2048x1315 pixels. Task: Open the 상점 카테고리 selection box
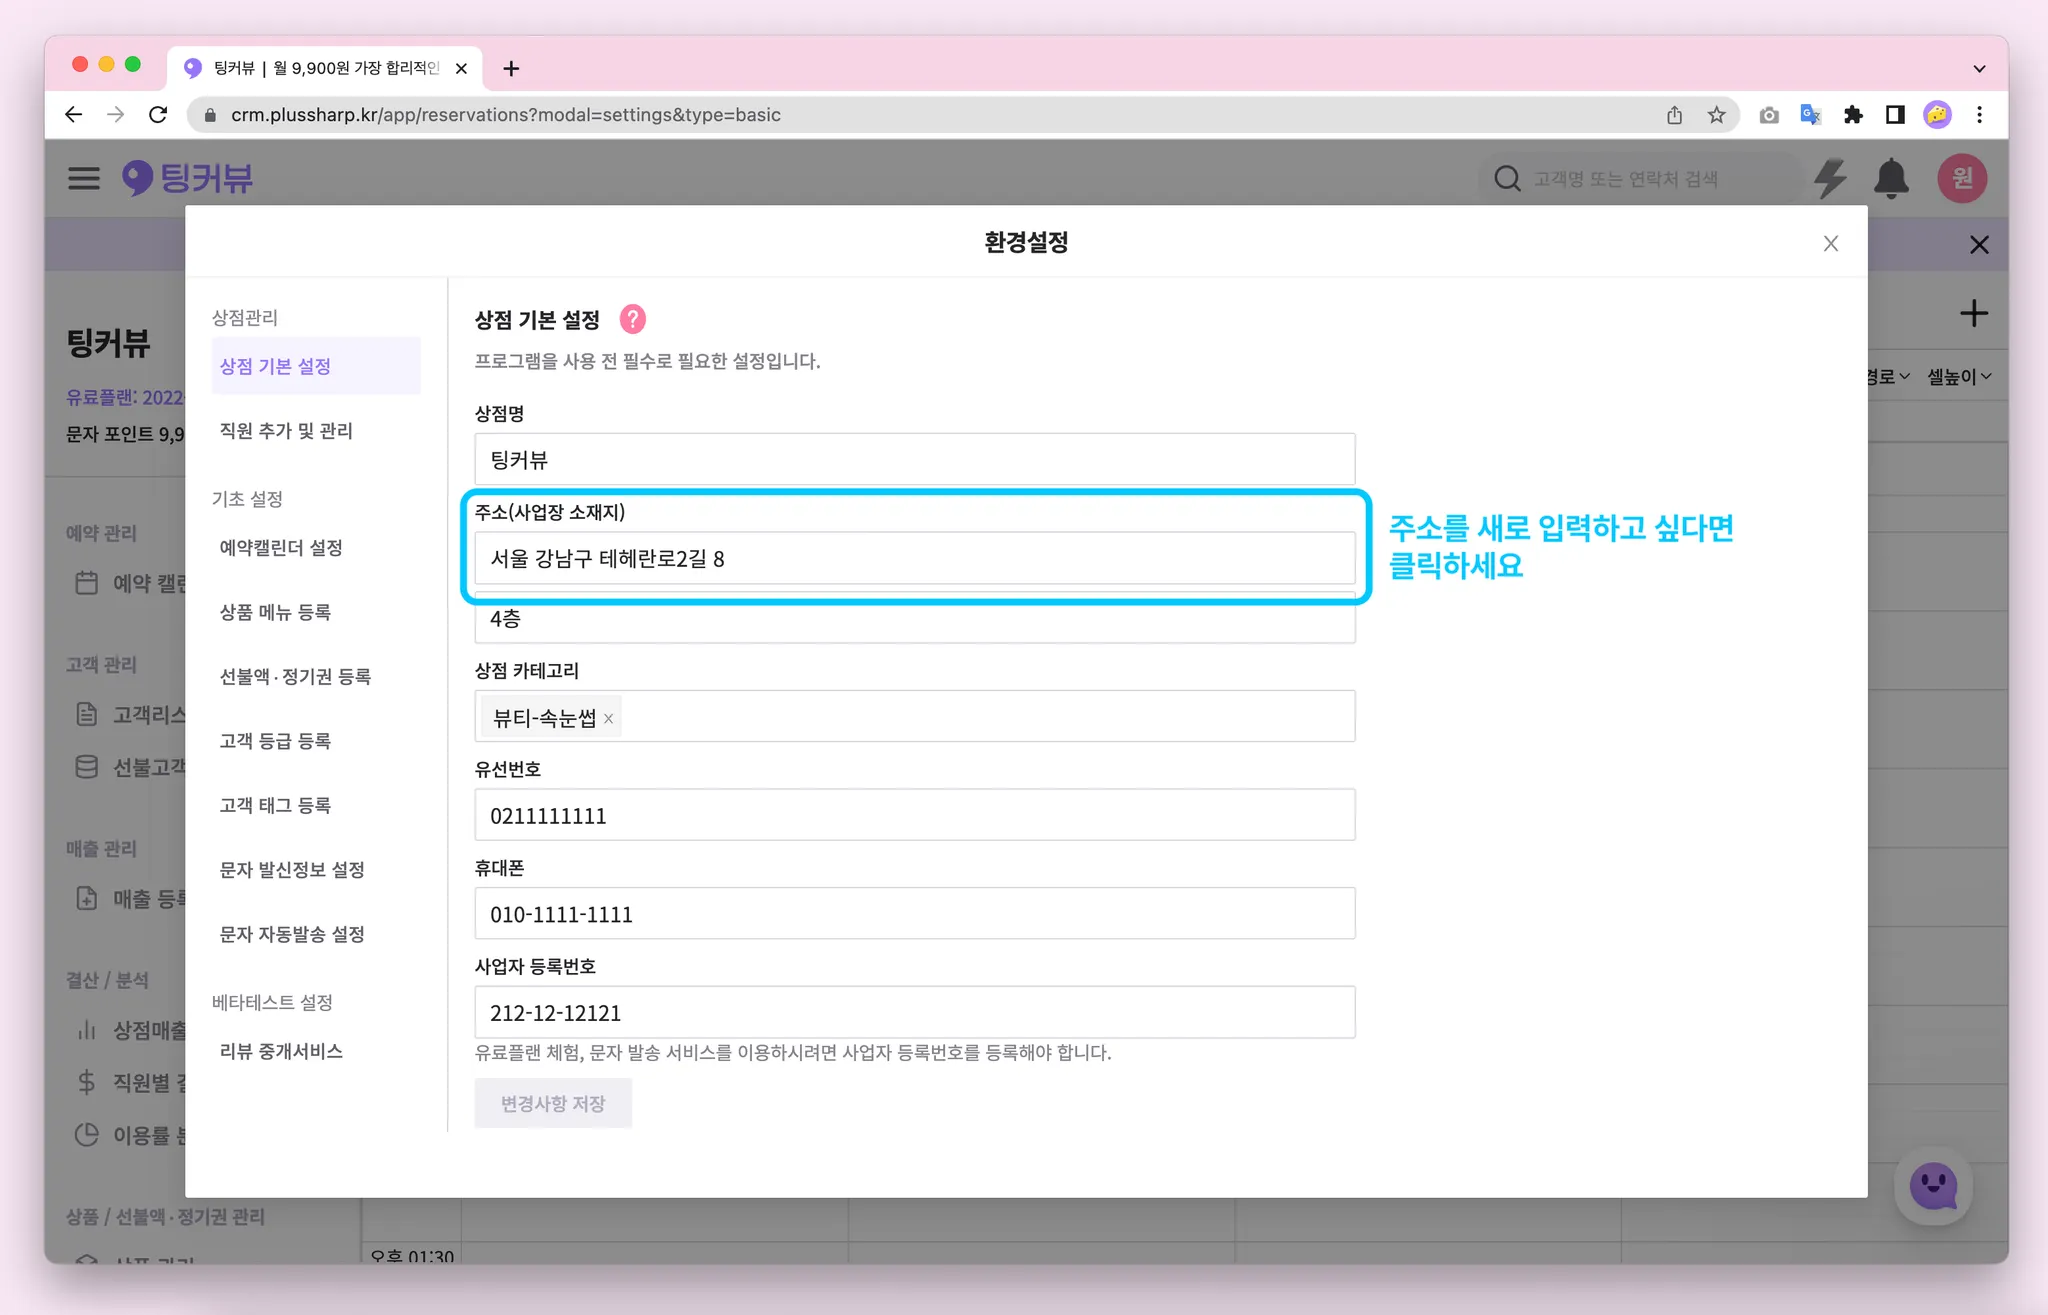(x=980, y=717)
